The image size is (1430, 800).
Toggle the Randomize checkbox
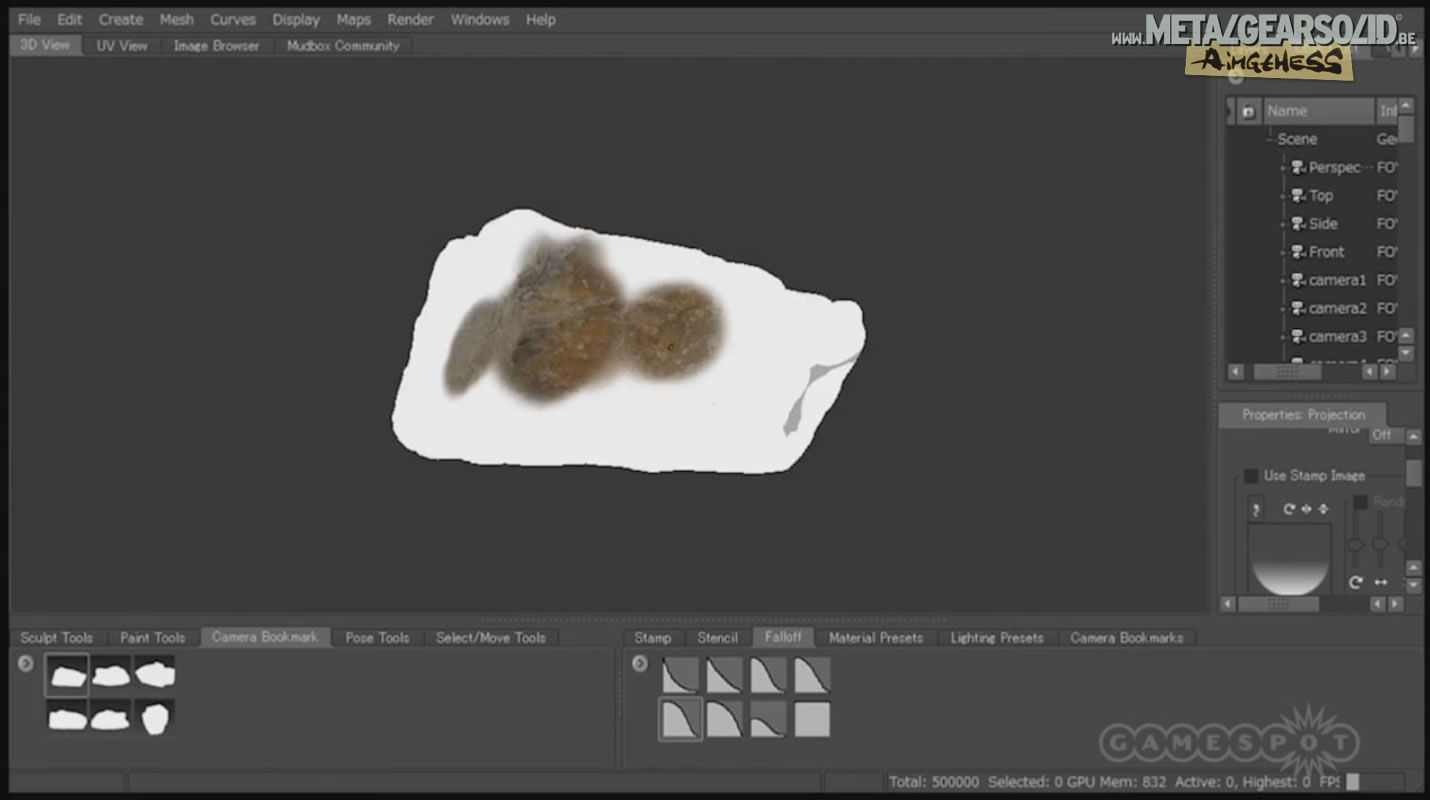click(1360, 502)
